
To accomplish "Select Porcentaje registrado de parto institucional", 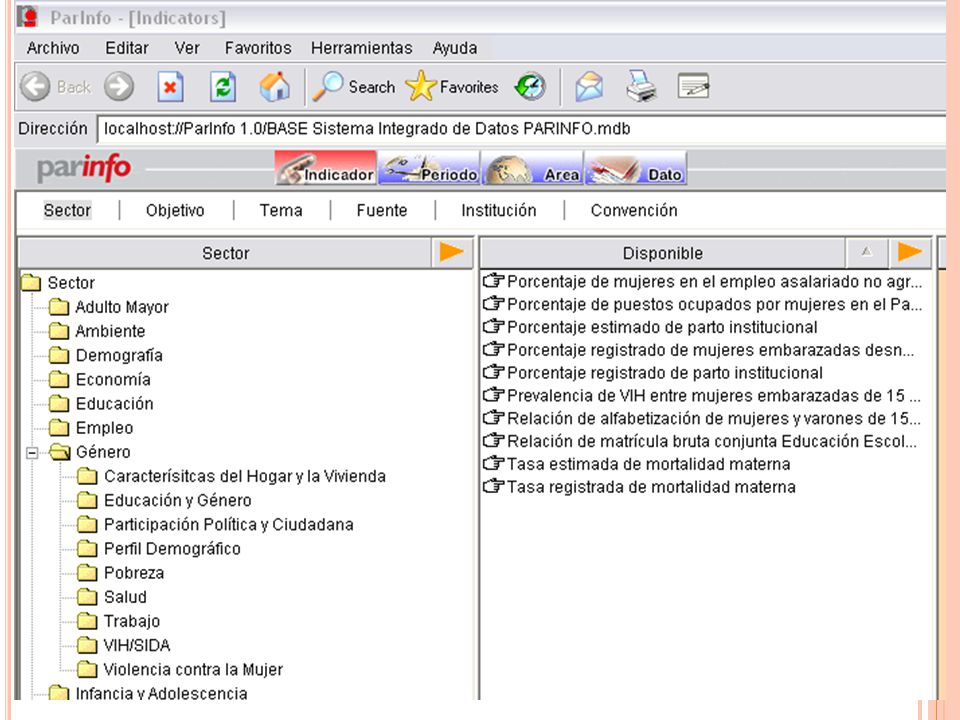I will click(665, 372).
